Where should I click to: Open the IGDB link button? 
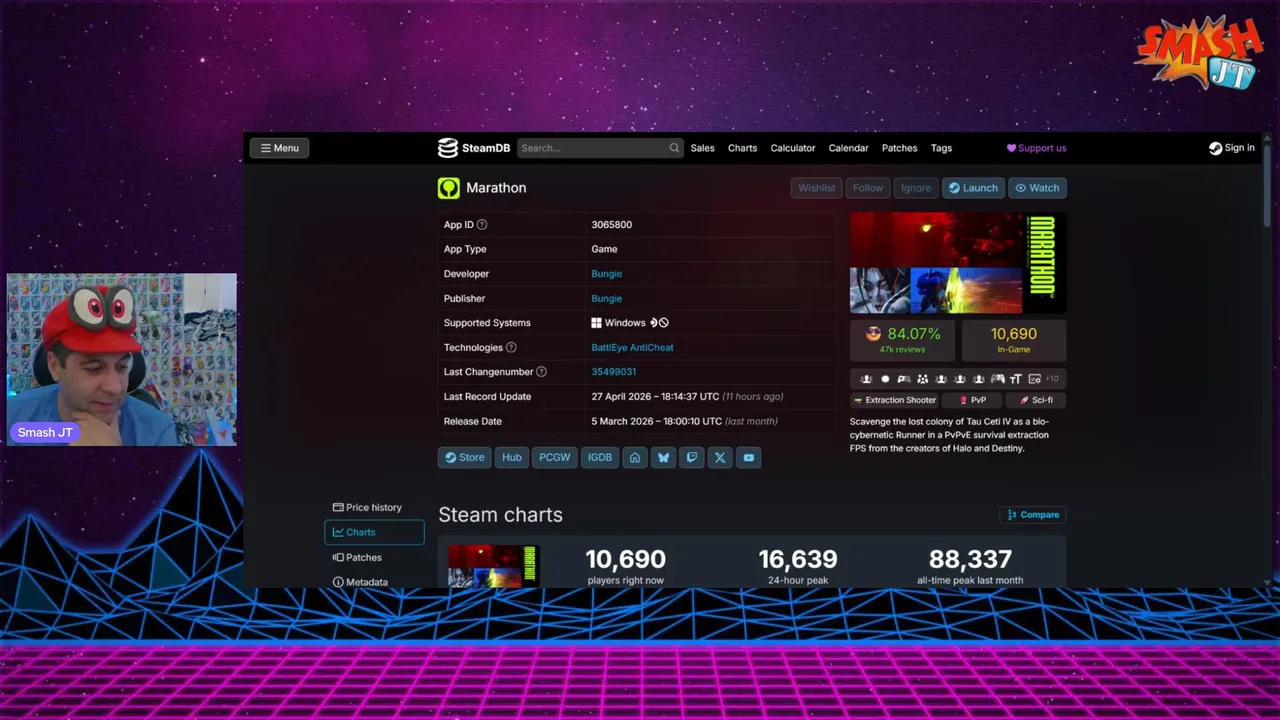tap(599, 458)
